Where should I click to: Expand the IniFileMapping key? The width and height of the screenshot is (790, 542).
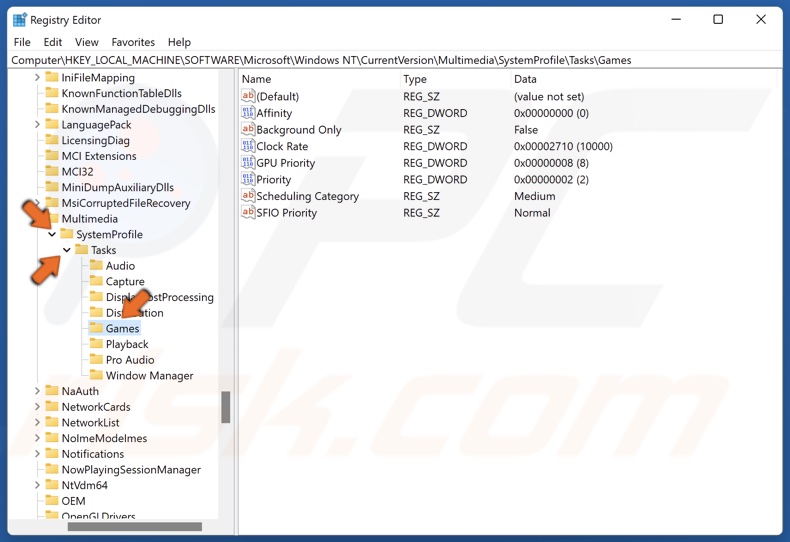pos(37,78)
